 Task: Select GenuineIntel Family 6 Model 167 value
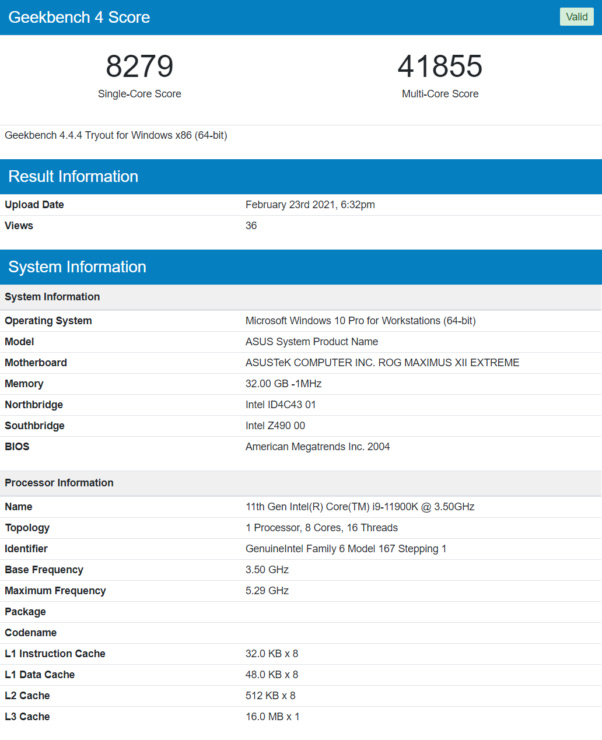345,549
